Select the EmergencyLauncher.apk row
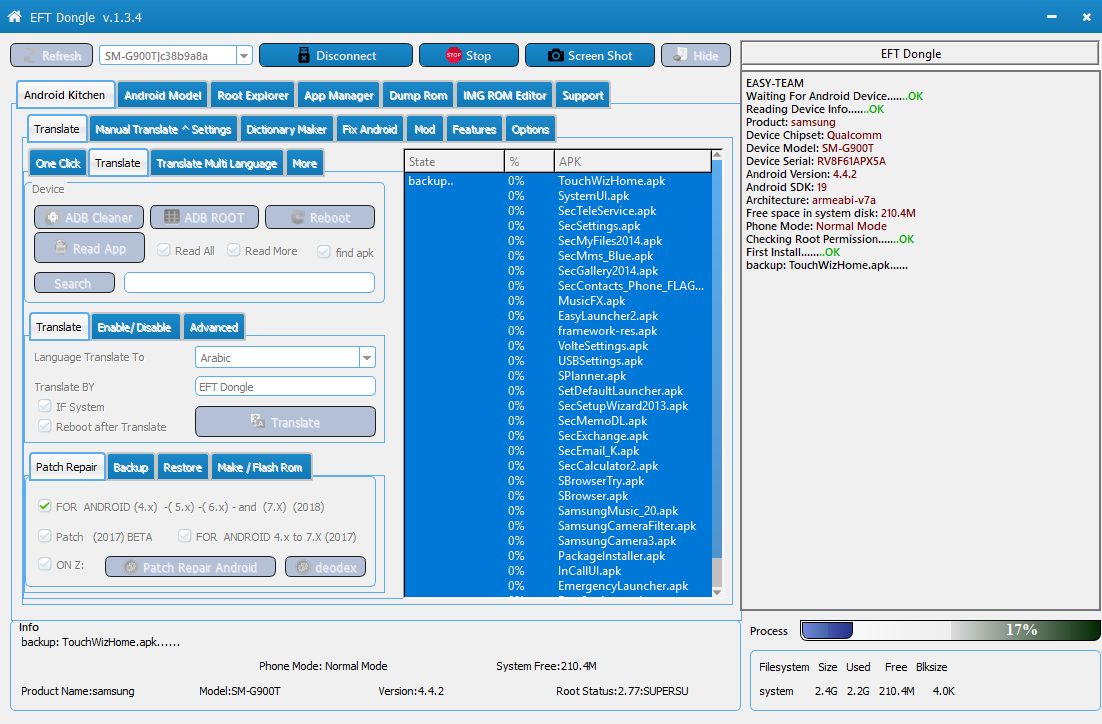Image resolution: width=1102 pixels, height=724 pixels. click(x=558, y=586)
